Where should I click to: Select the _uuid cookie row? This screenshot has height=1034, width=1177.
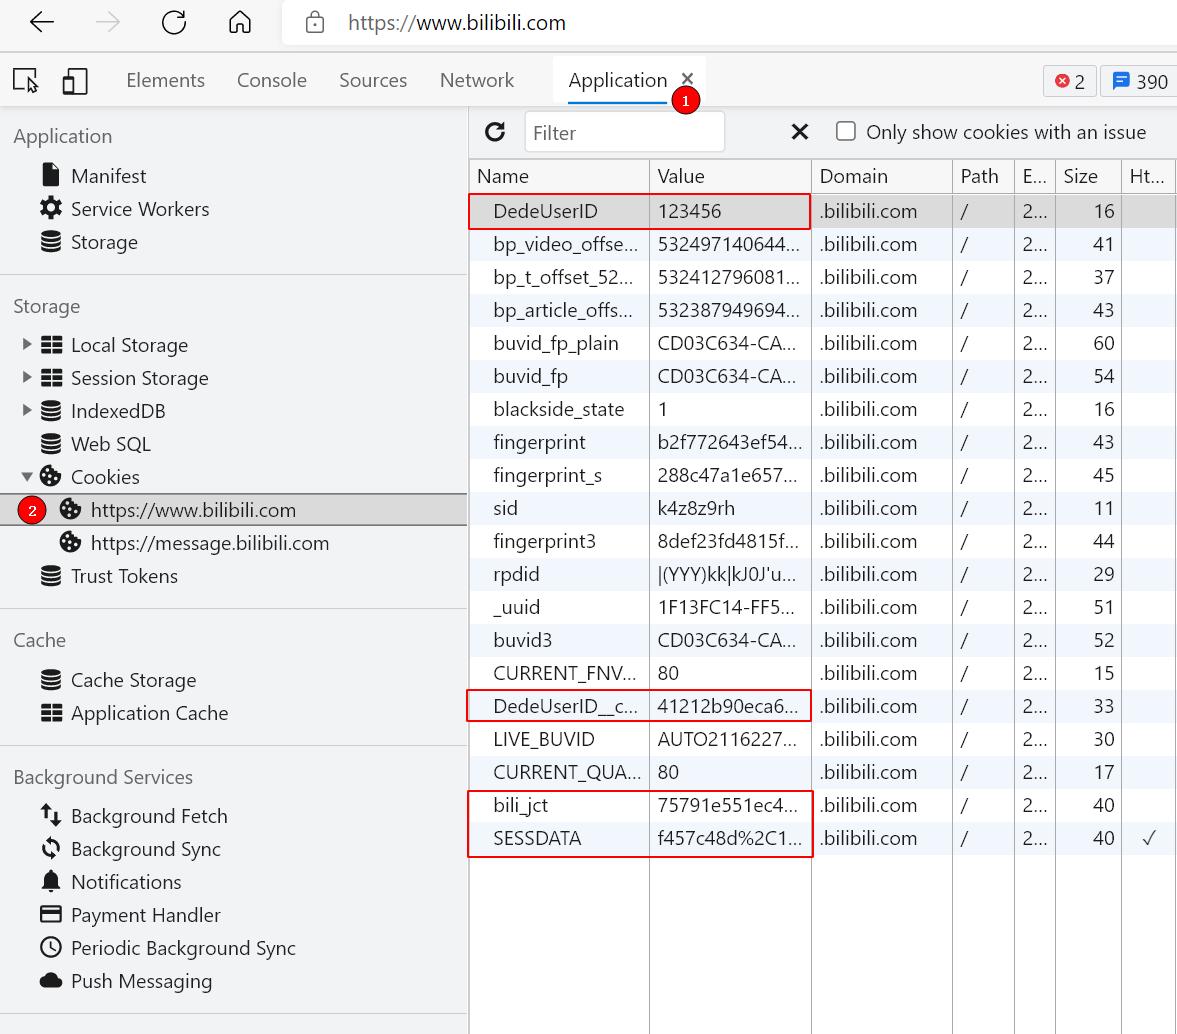(x=823, y=607)
